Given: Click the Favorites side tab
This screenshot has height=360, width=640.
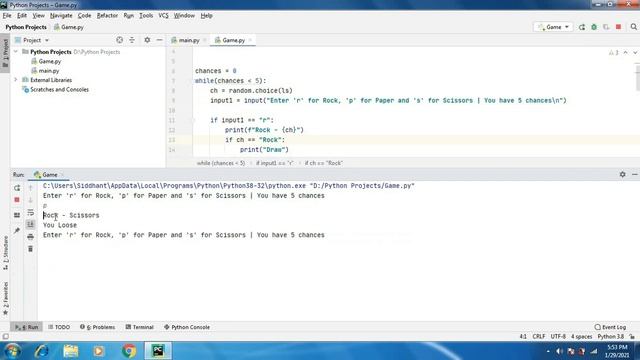Looking at the screenshot, I should click(x=5, y=298).
